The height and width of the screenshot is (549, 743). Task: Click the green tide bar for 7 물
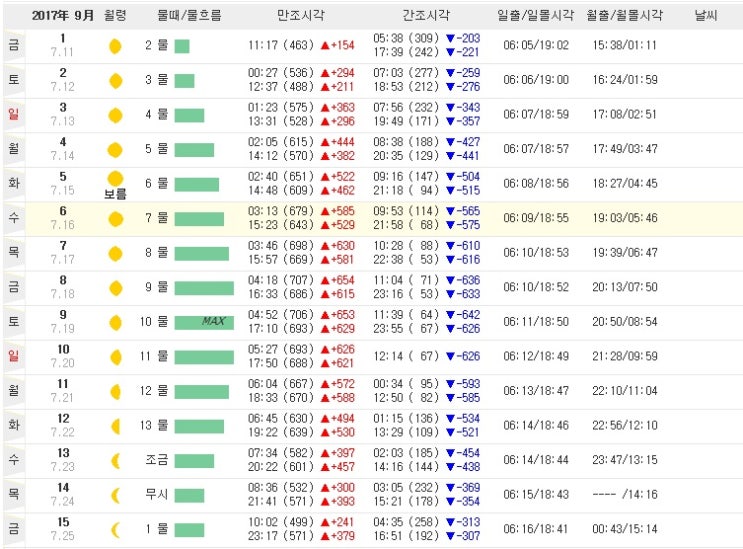pyautogui.click(x=199, y=219)
